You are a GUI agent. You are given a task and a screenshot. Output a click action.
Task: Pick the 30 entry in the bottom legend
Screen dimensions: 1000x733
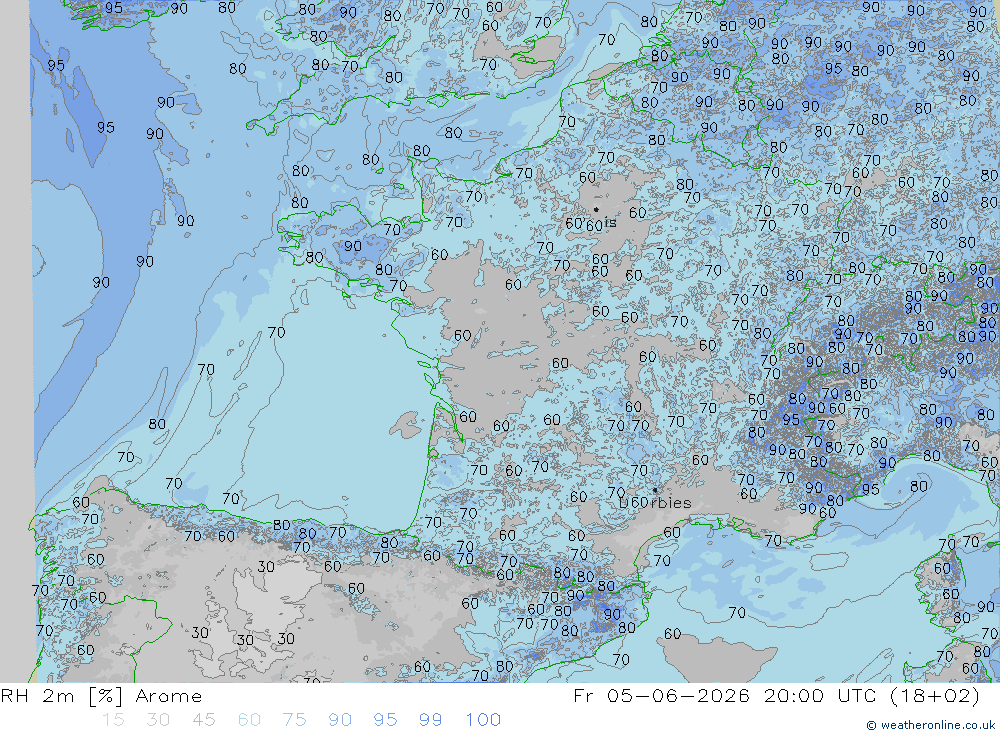pos(158,720)
